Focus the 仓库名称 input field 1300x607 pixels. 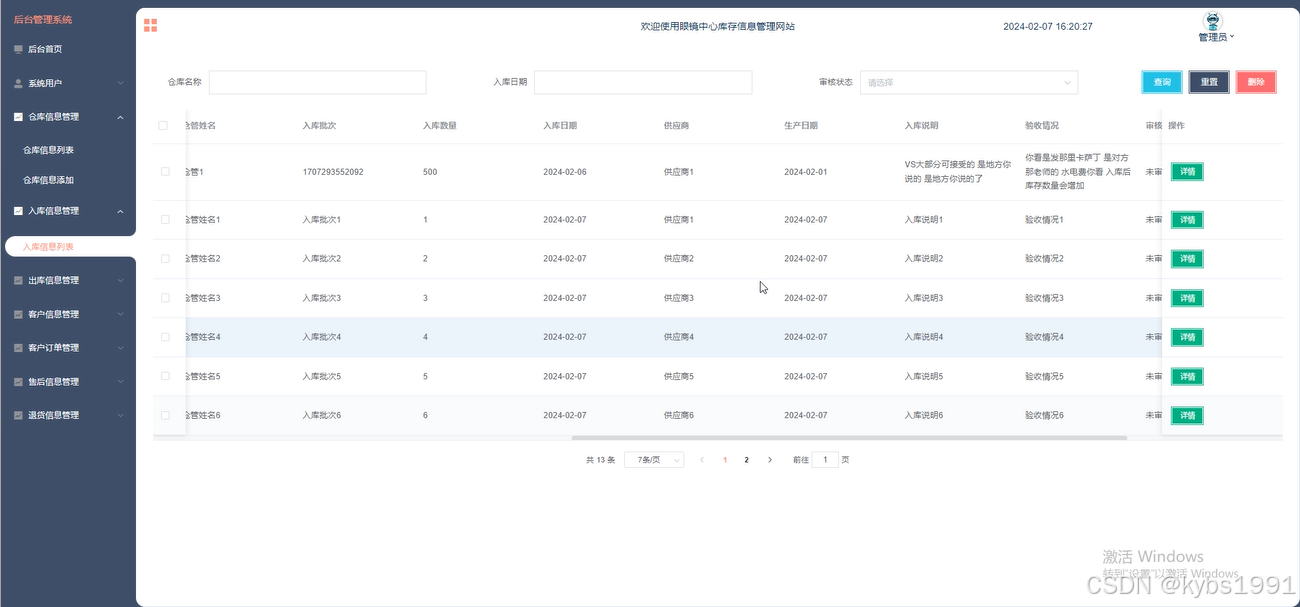[318, 82]
